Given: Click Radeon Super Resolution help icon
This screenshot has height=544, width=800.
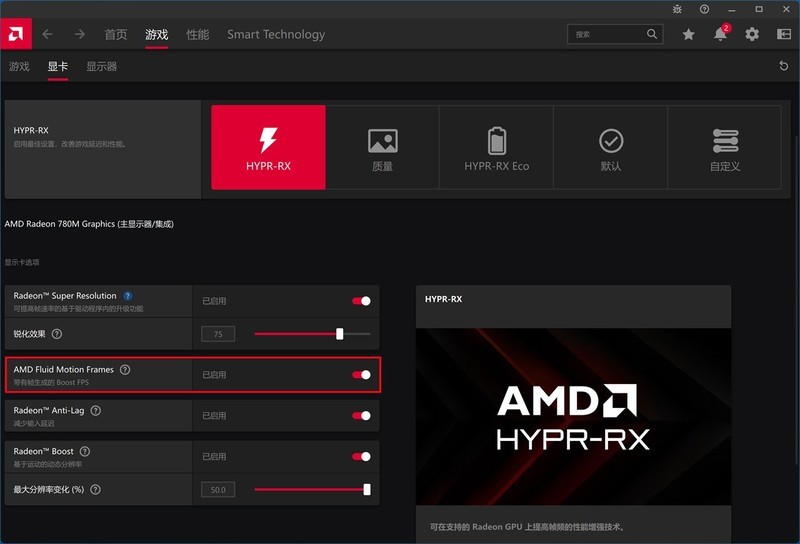Looking at the screenshot, I should coord(128,295).
